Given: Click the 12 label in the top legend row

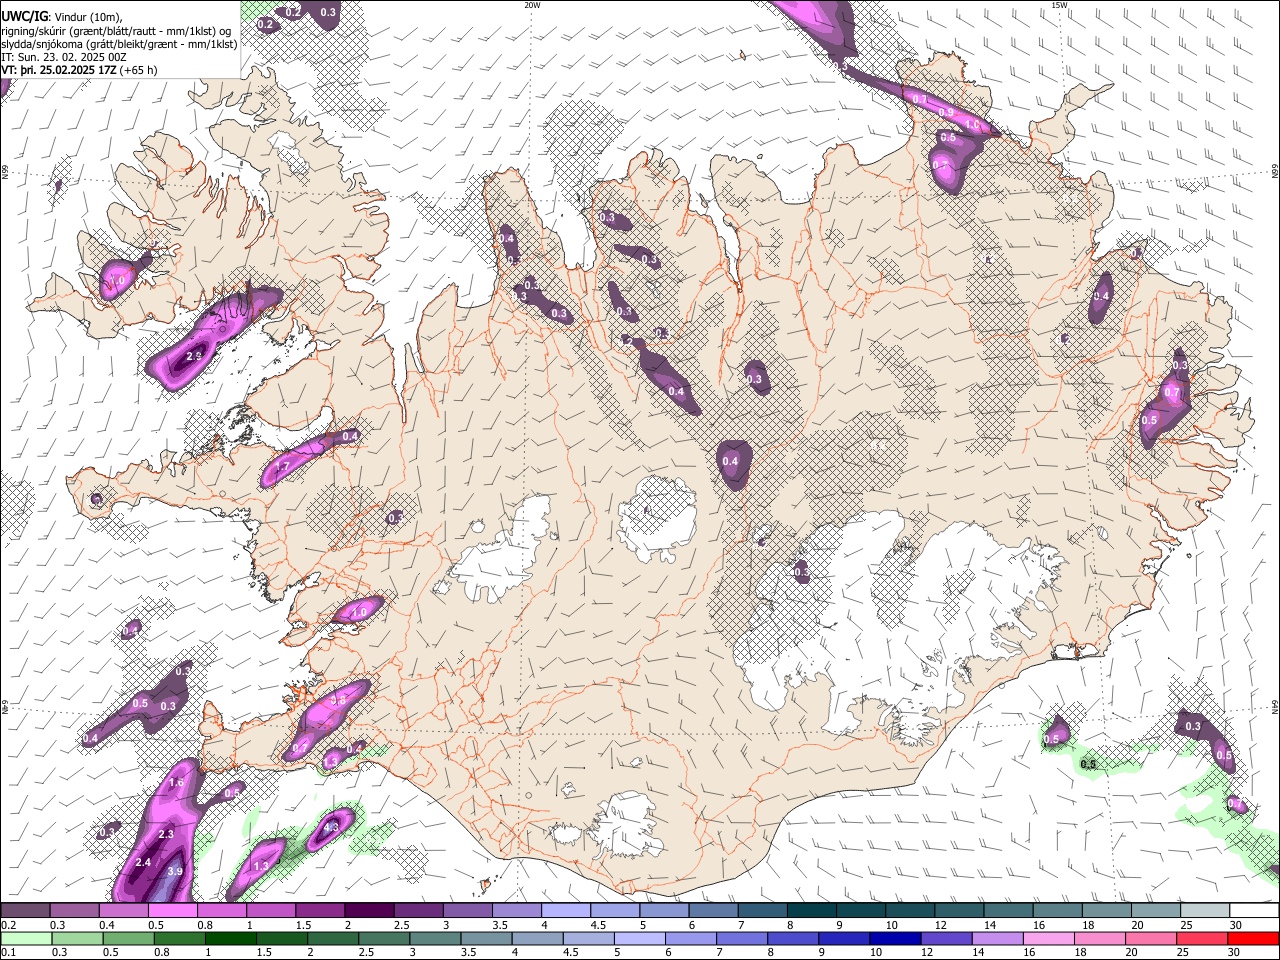Looking at the screenshot, I should (940, 926).
